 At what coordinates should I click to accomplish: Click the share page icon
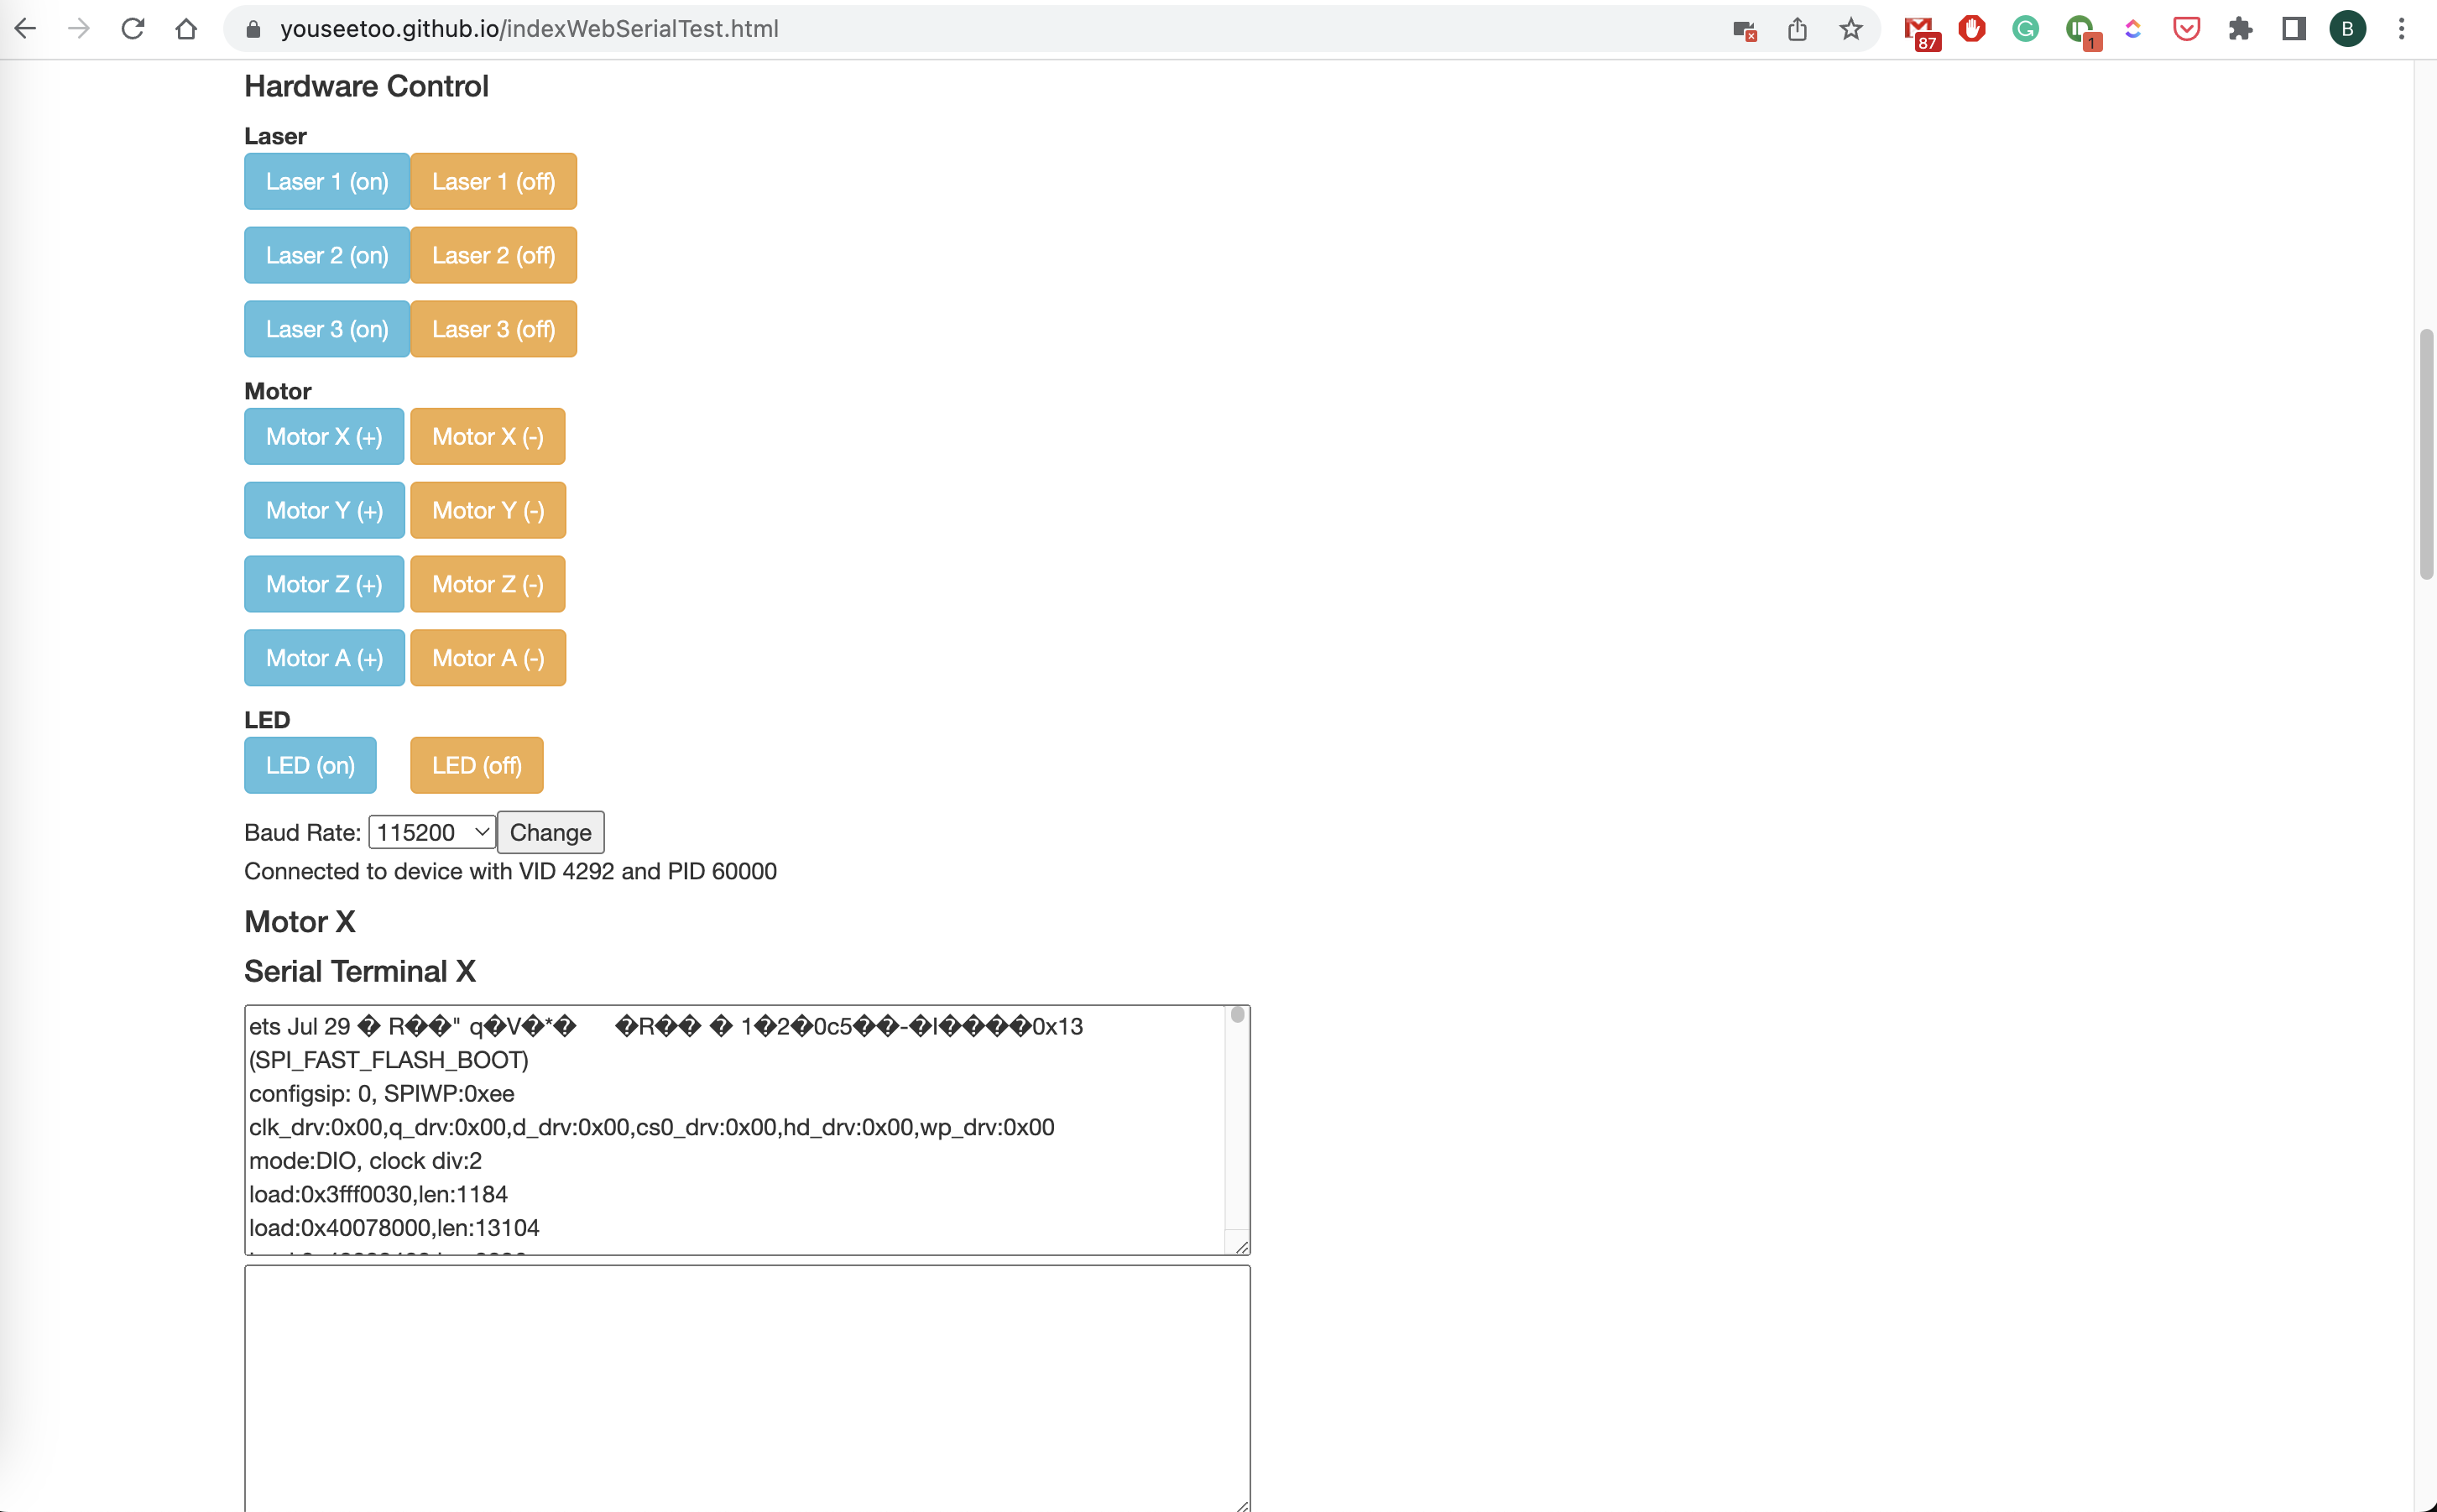click(1797, 29)
